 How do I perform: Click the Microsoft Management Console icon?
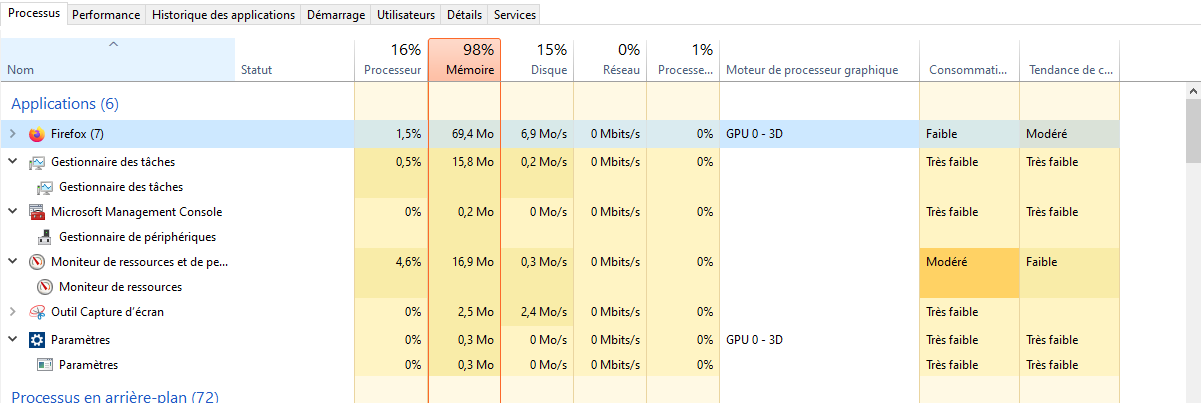pyautogui.click(x=37, y=212)
